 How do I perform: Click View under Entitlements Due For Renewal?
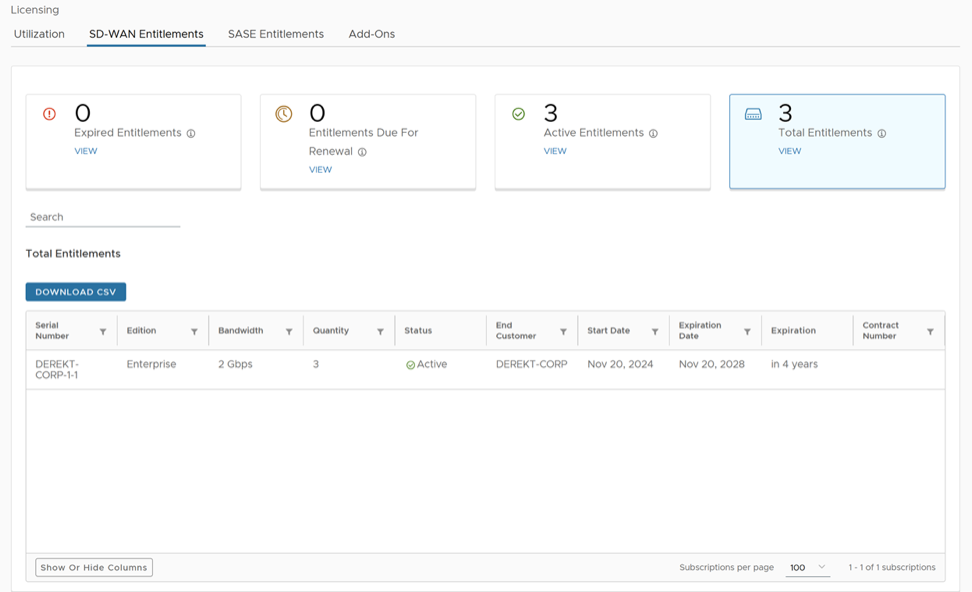(x=320, y=170)
